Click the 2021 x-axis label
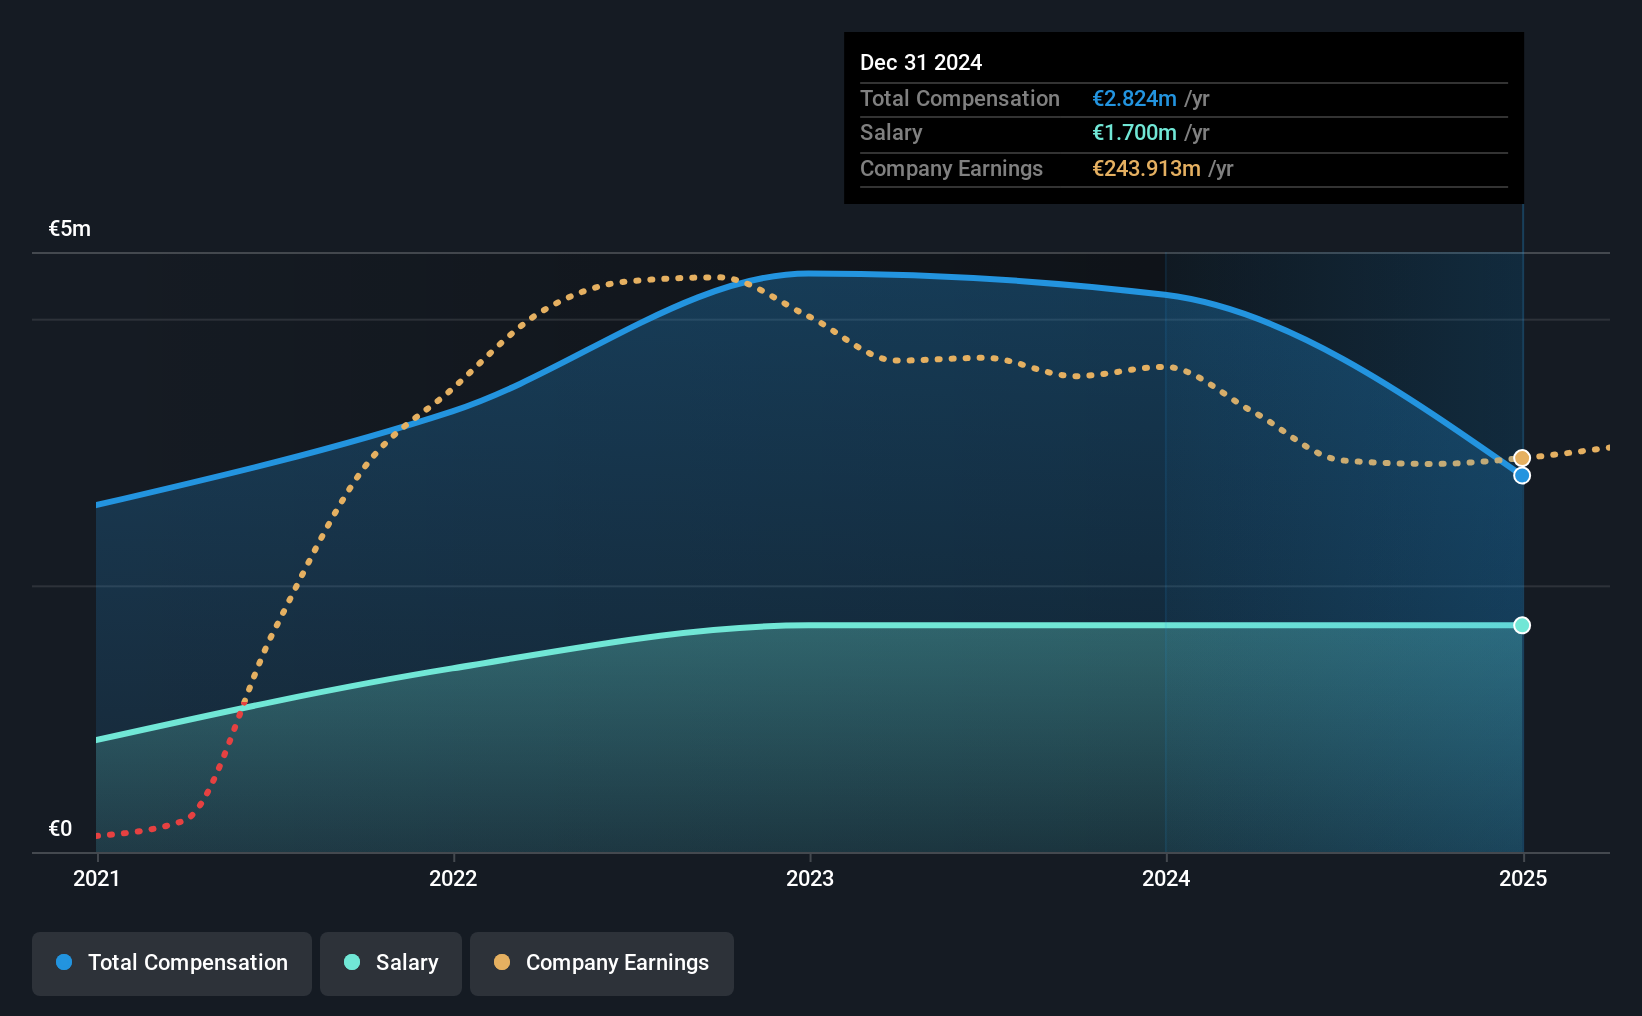 tap(97, 878)
